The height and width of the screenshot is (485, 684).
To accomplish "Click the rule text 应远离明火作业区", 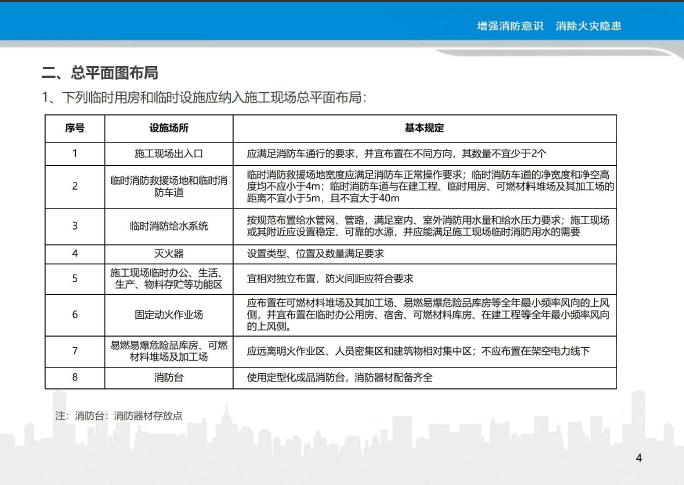I will [417, 351].
